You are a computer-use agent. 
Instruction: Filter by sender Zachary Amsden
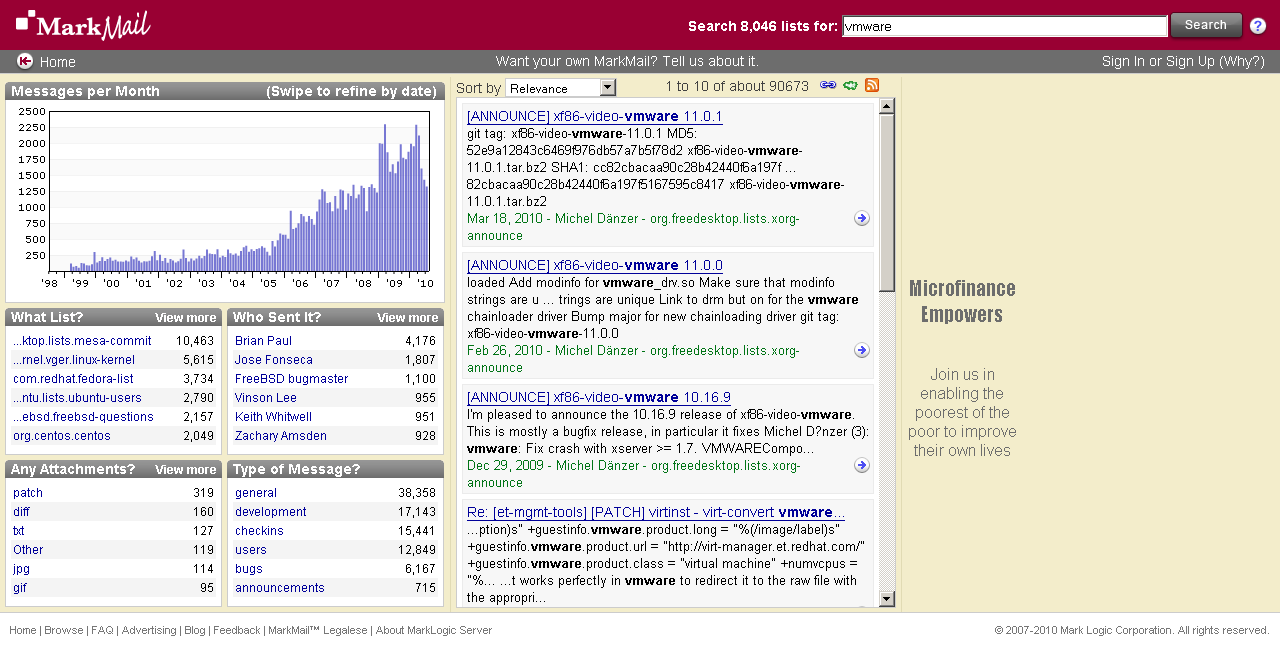pyautogui.click(x=281, y=436)
